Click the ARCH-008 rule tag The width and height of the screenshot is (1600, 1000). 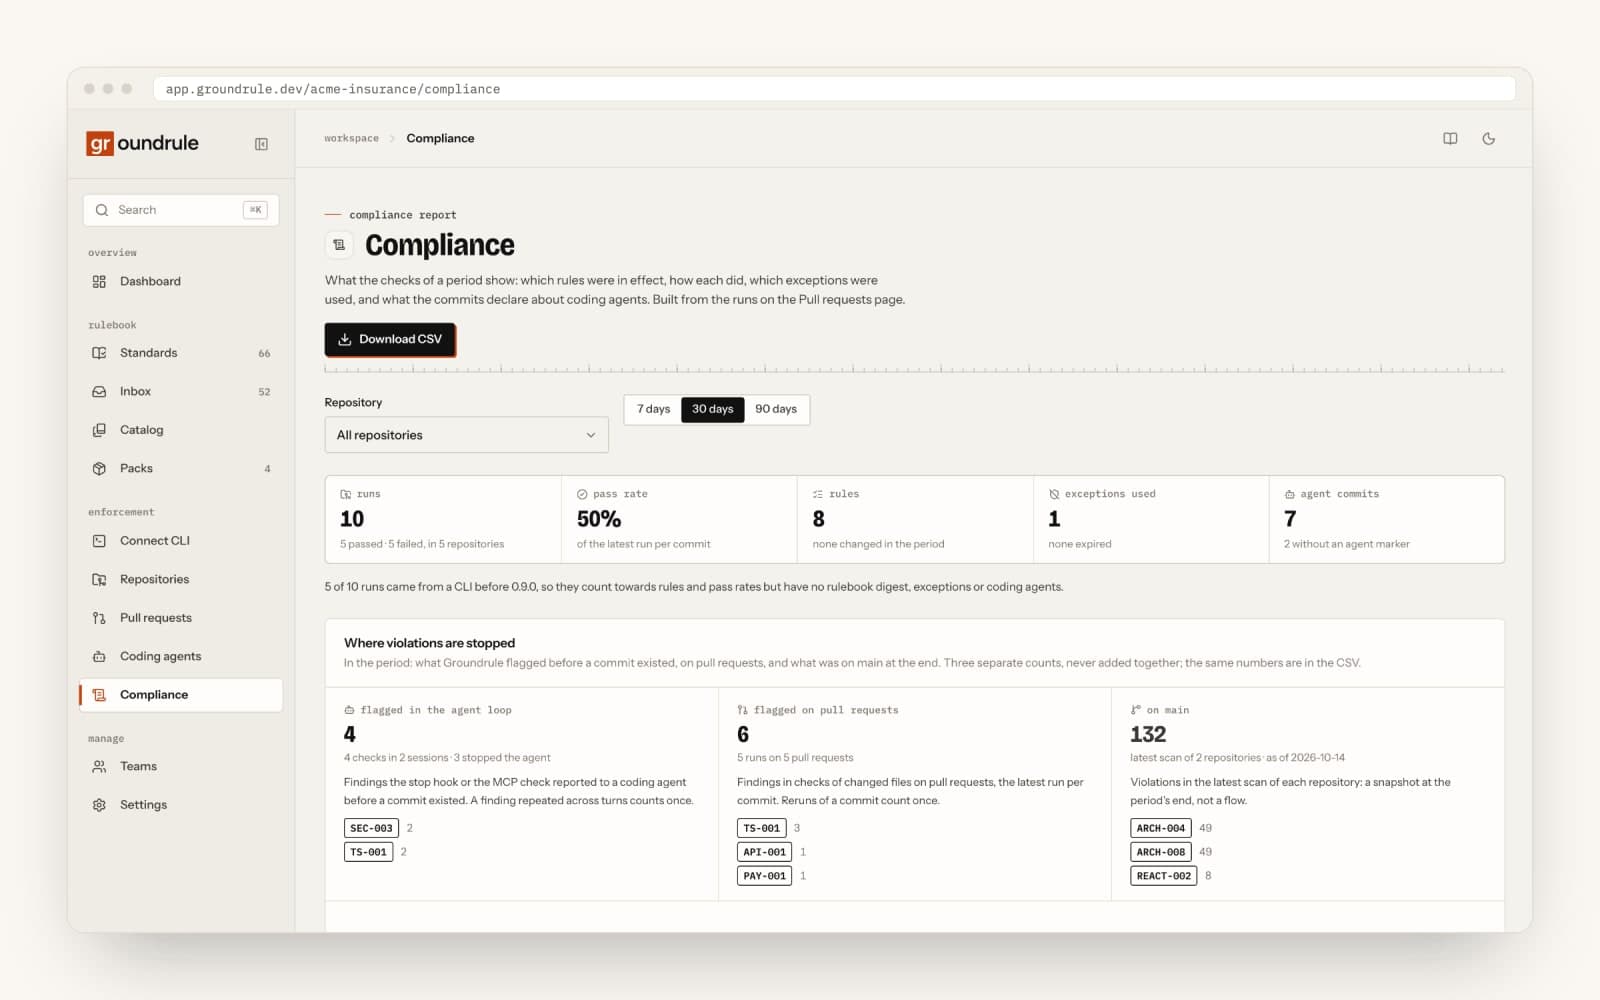[1160, 852]
